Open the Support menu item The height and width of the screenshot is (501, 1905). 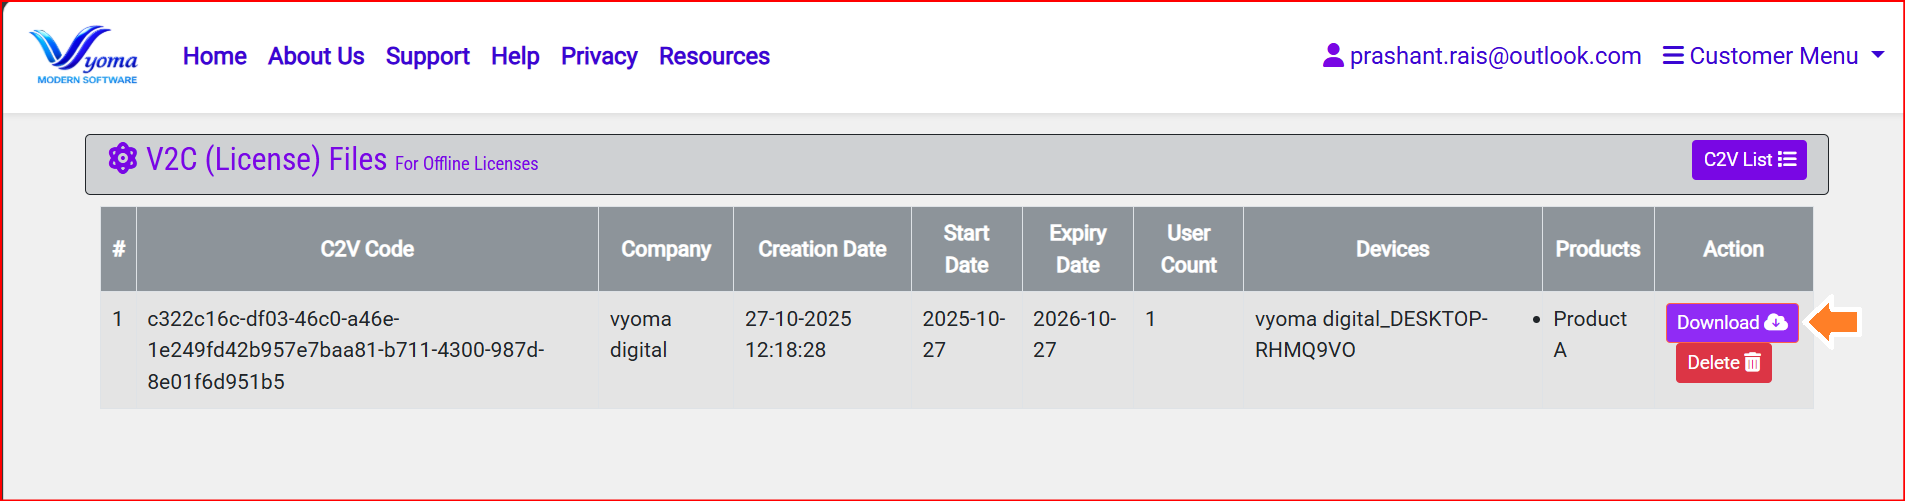pyautogui.click(x=428, y=56)
